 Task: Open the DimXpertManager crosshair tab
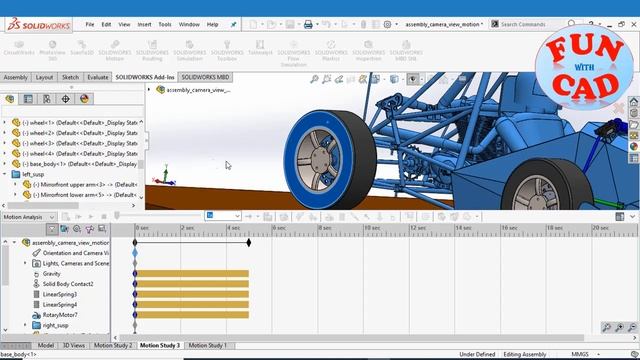66,99
